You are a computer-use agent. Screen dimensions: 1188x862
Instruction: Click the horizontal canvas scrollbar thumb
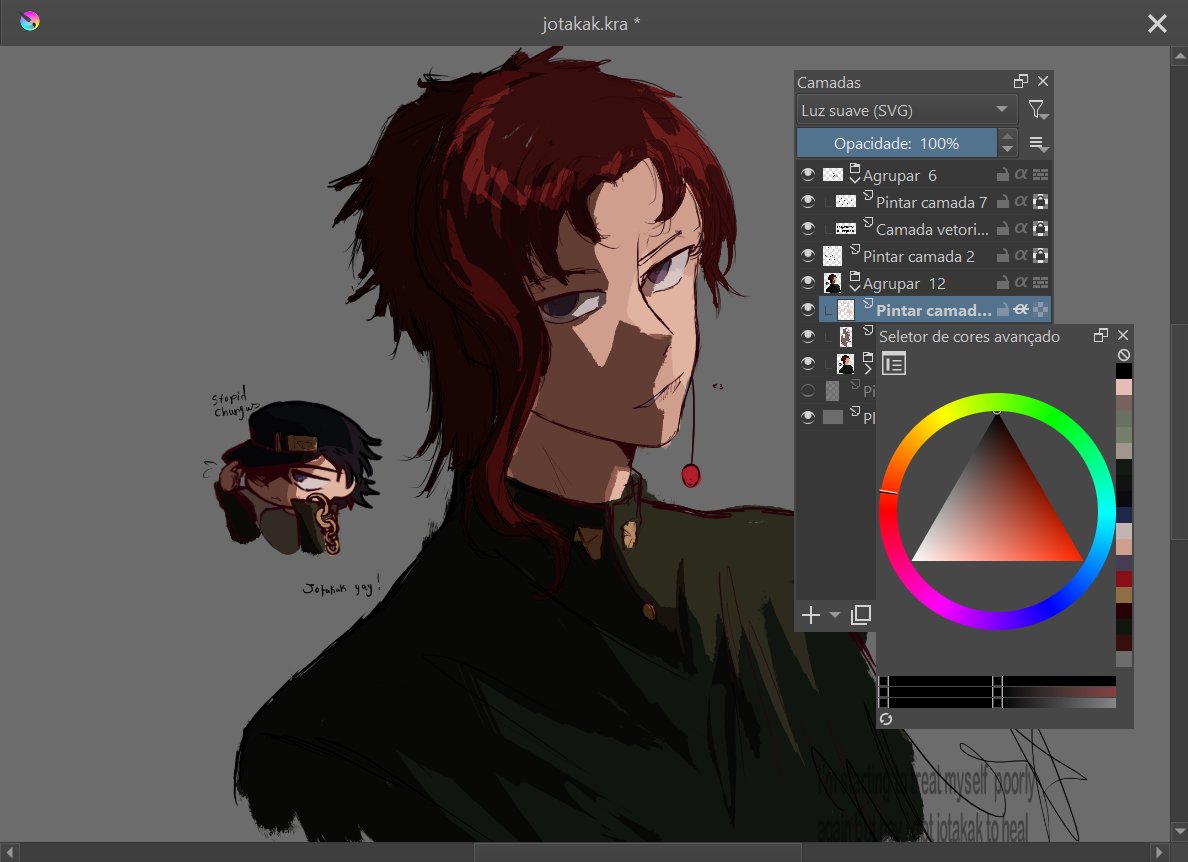[637, 852]
